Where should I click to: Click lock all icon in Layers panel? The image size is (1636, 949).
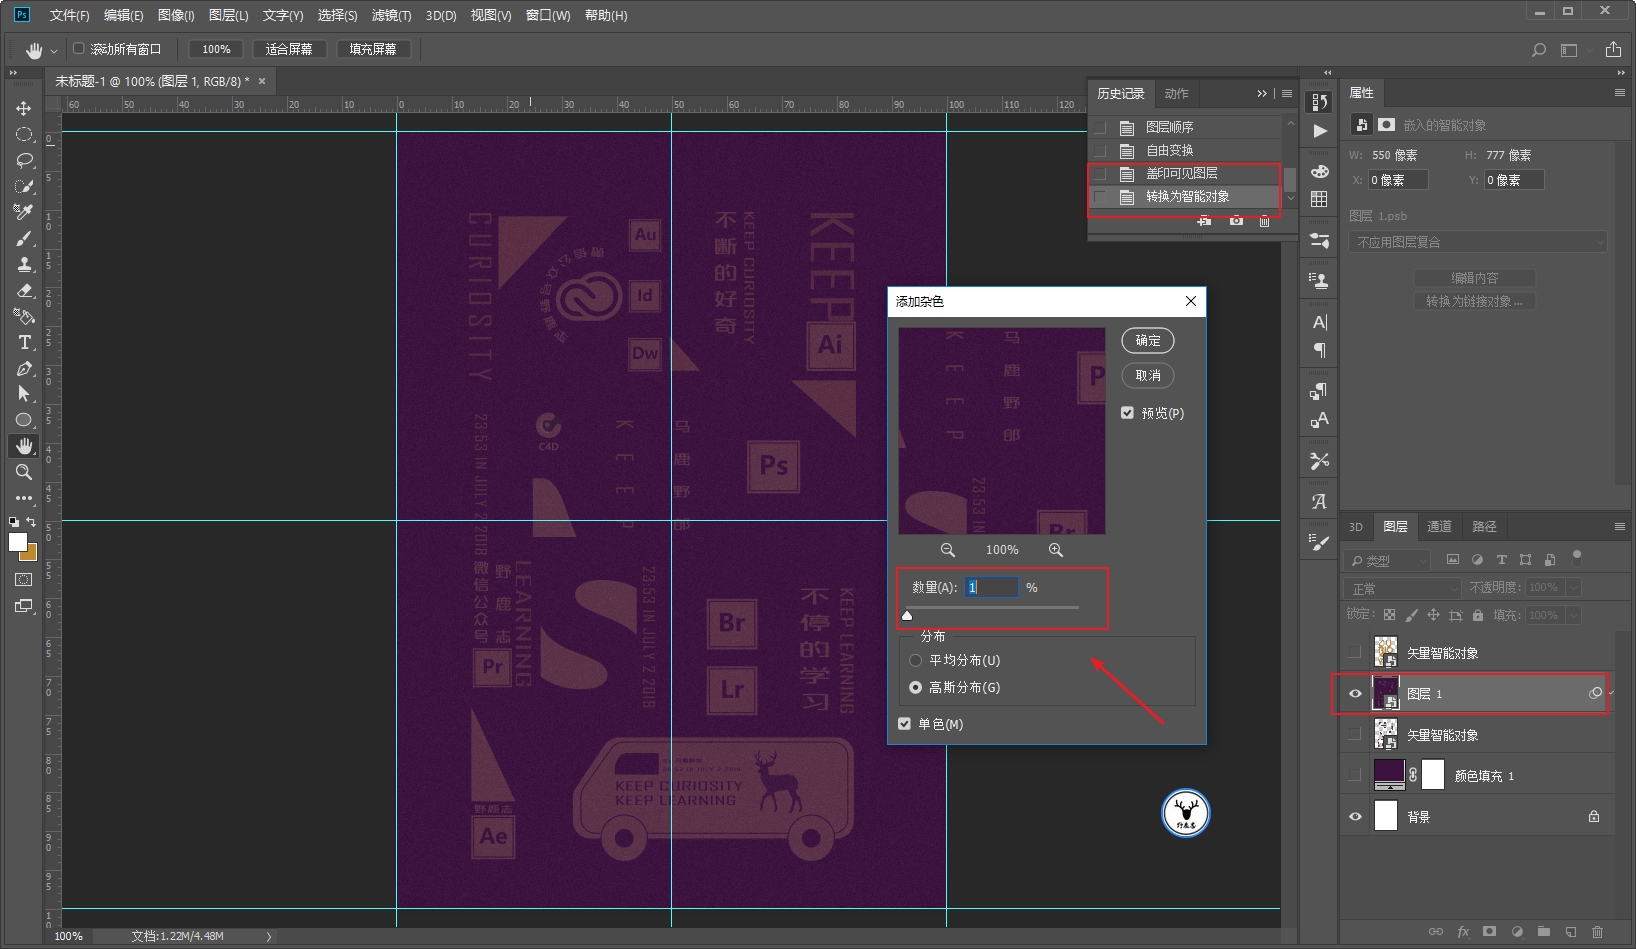tap(1478, 615)
